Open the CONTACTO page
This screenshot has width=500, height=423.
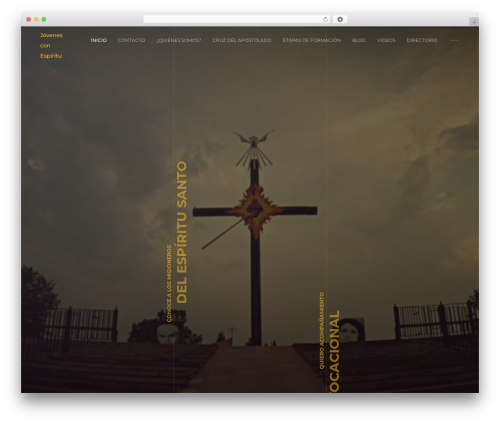coord(131,40)
